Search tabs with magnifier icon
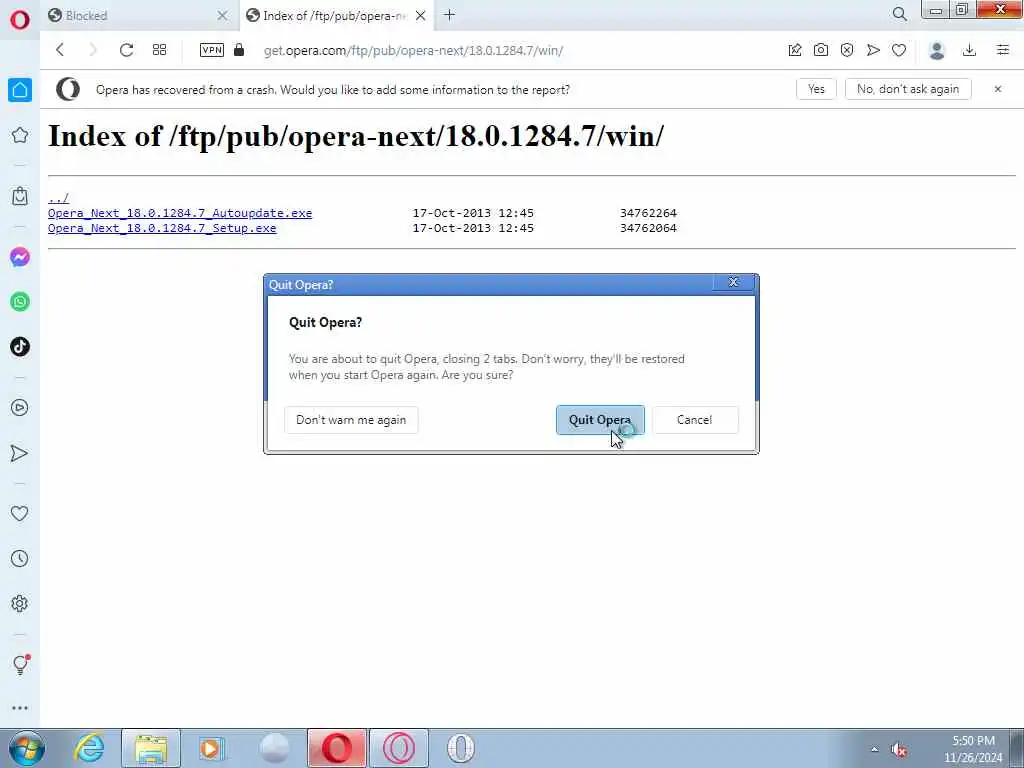The width and height of the screenshot is (1024, 768). 900,14
